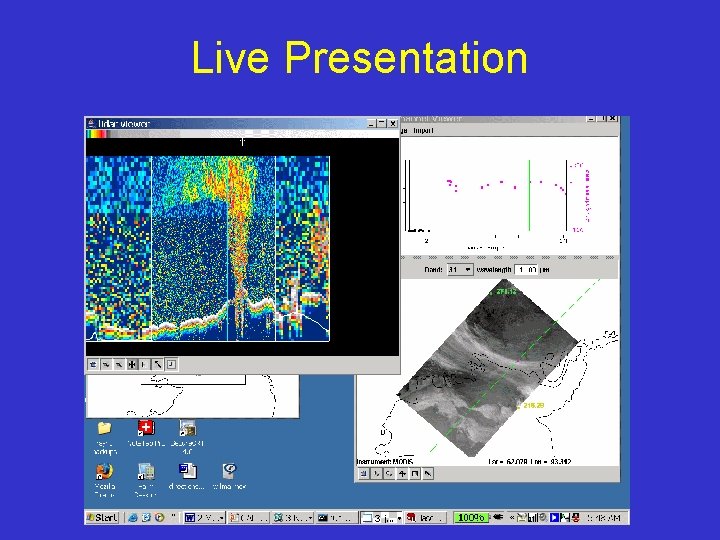
Task: Click the 'Instrument: MODIS' status text
Action: point(385,461)
